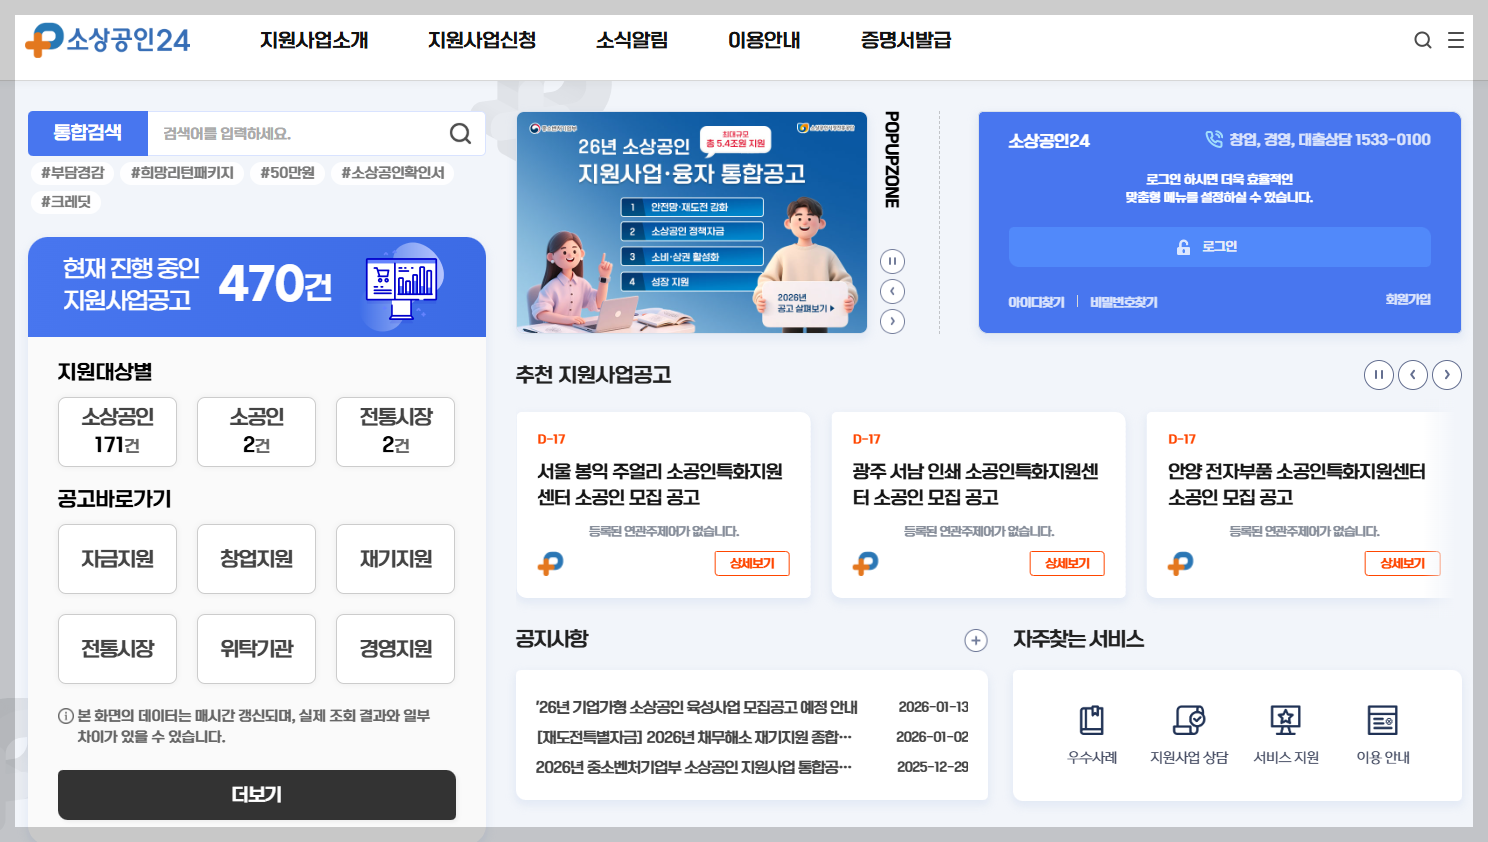Click the magnifier icon inside the search field
This screenshot has width=1488, height=842.
pos(460,133)
